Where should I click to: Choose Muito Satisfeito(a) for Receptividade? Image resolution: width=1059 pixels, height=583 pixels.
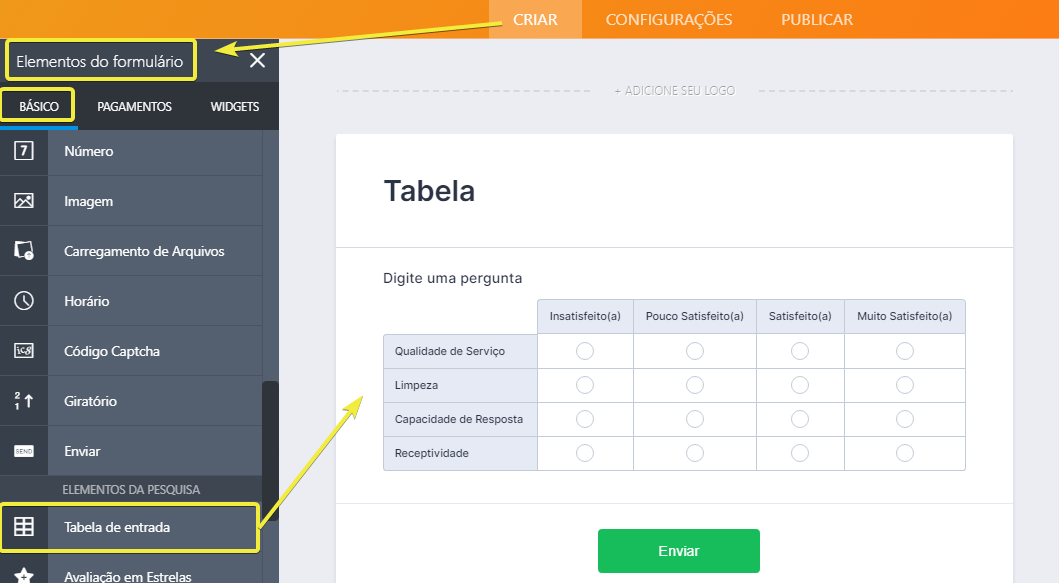[x=905, y=453]
